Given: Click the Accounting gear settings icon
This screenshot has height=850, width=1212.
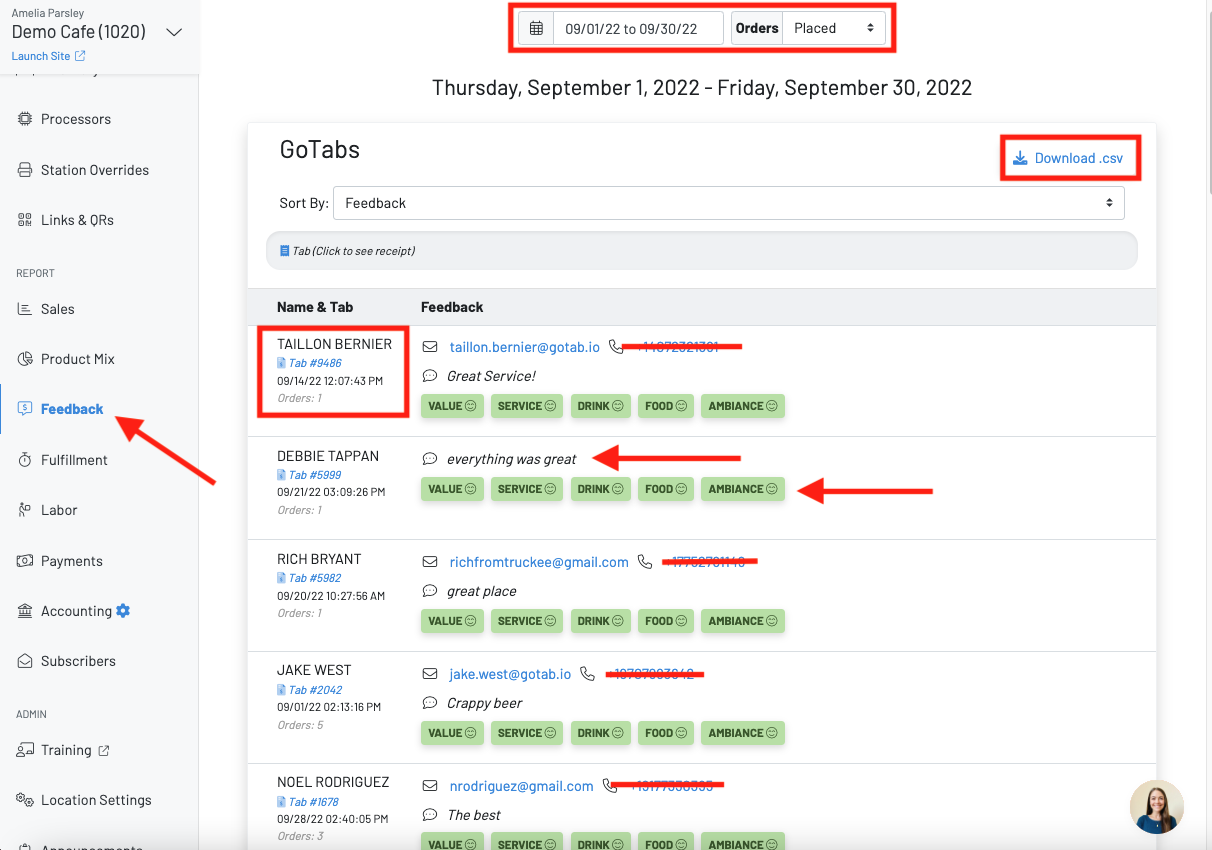Looking at the screenshot, I should coord(123,611).
